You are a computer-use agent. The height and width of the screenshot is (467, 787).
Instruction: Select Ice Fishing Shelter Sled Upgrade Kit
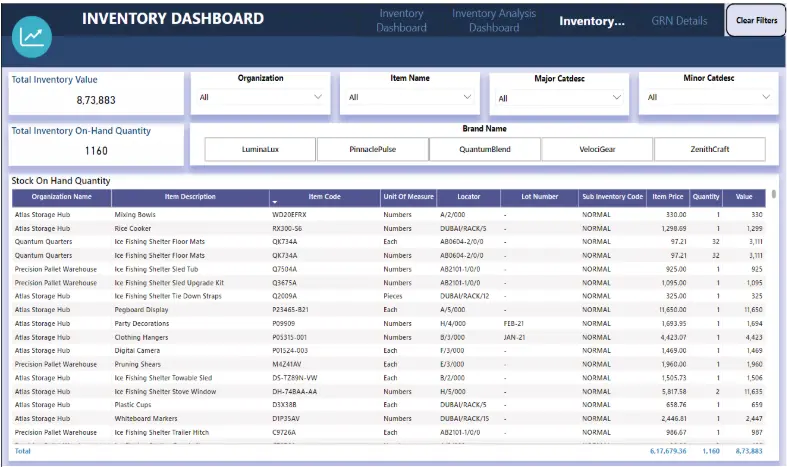tap(169, 283)
